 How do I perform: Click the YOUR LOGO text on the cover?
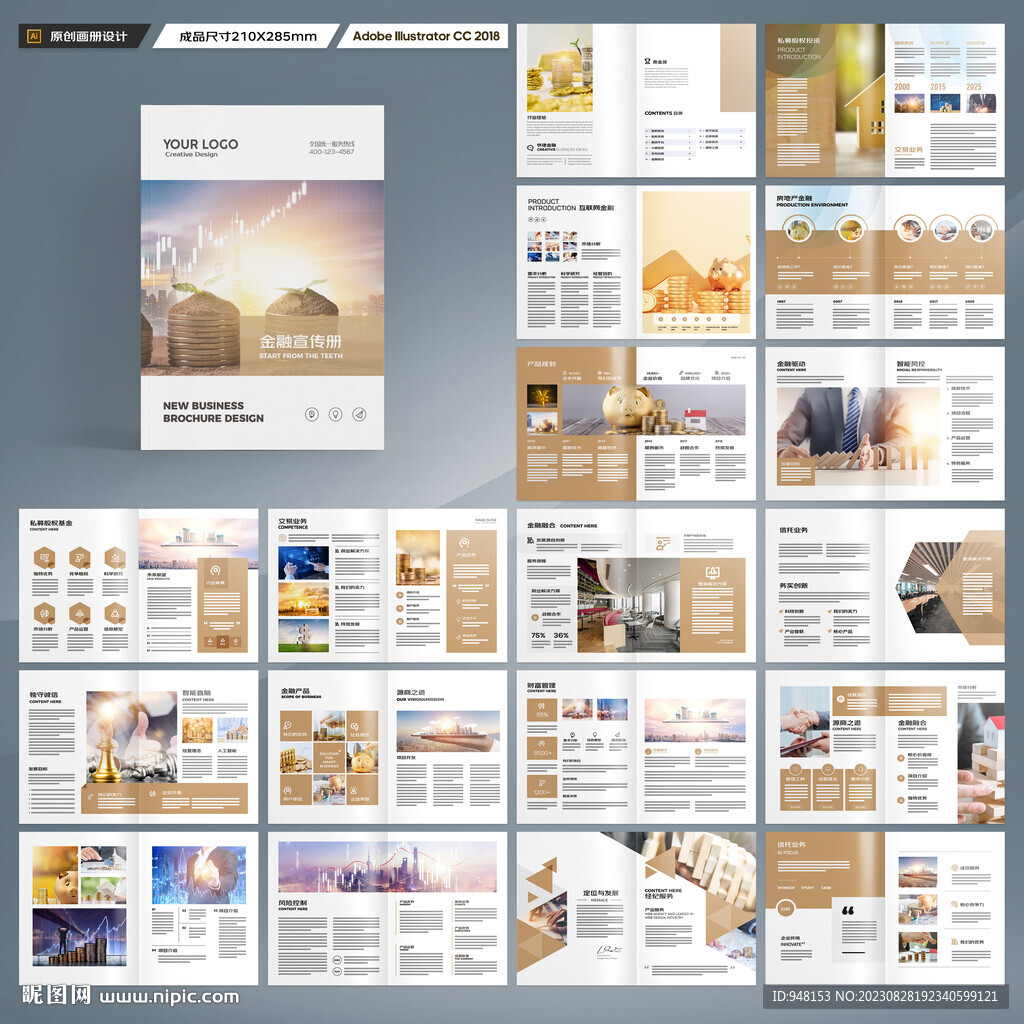(200, 144)
